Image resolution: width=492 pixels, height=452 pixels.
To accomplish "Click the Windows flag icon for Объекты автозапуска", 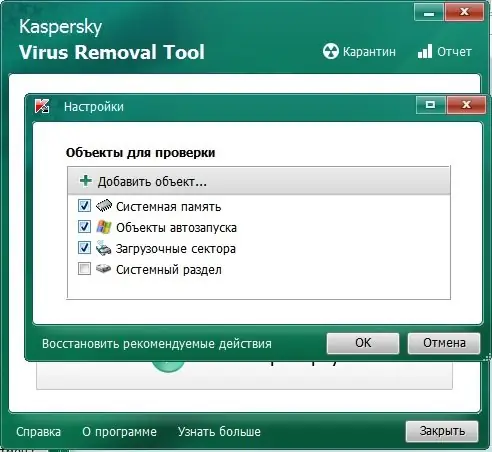I will pyautogui.click(x=104, y=227).
